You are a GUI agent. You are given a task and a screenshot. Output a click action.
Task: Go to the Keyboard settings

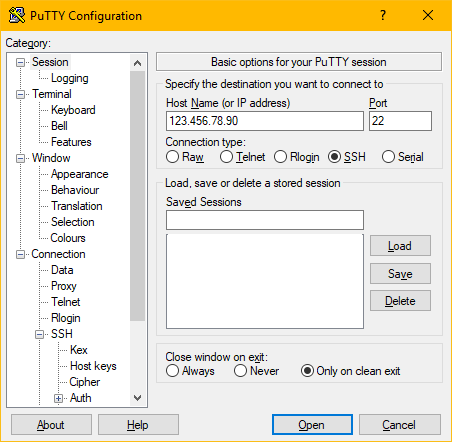point(73,110)
